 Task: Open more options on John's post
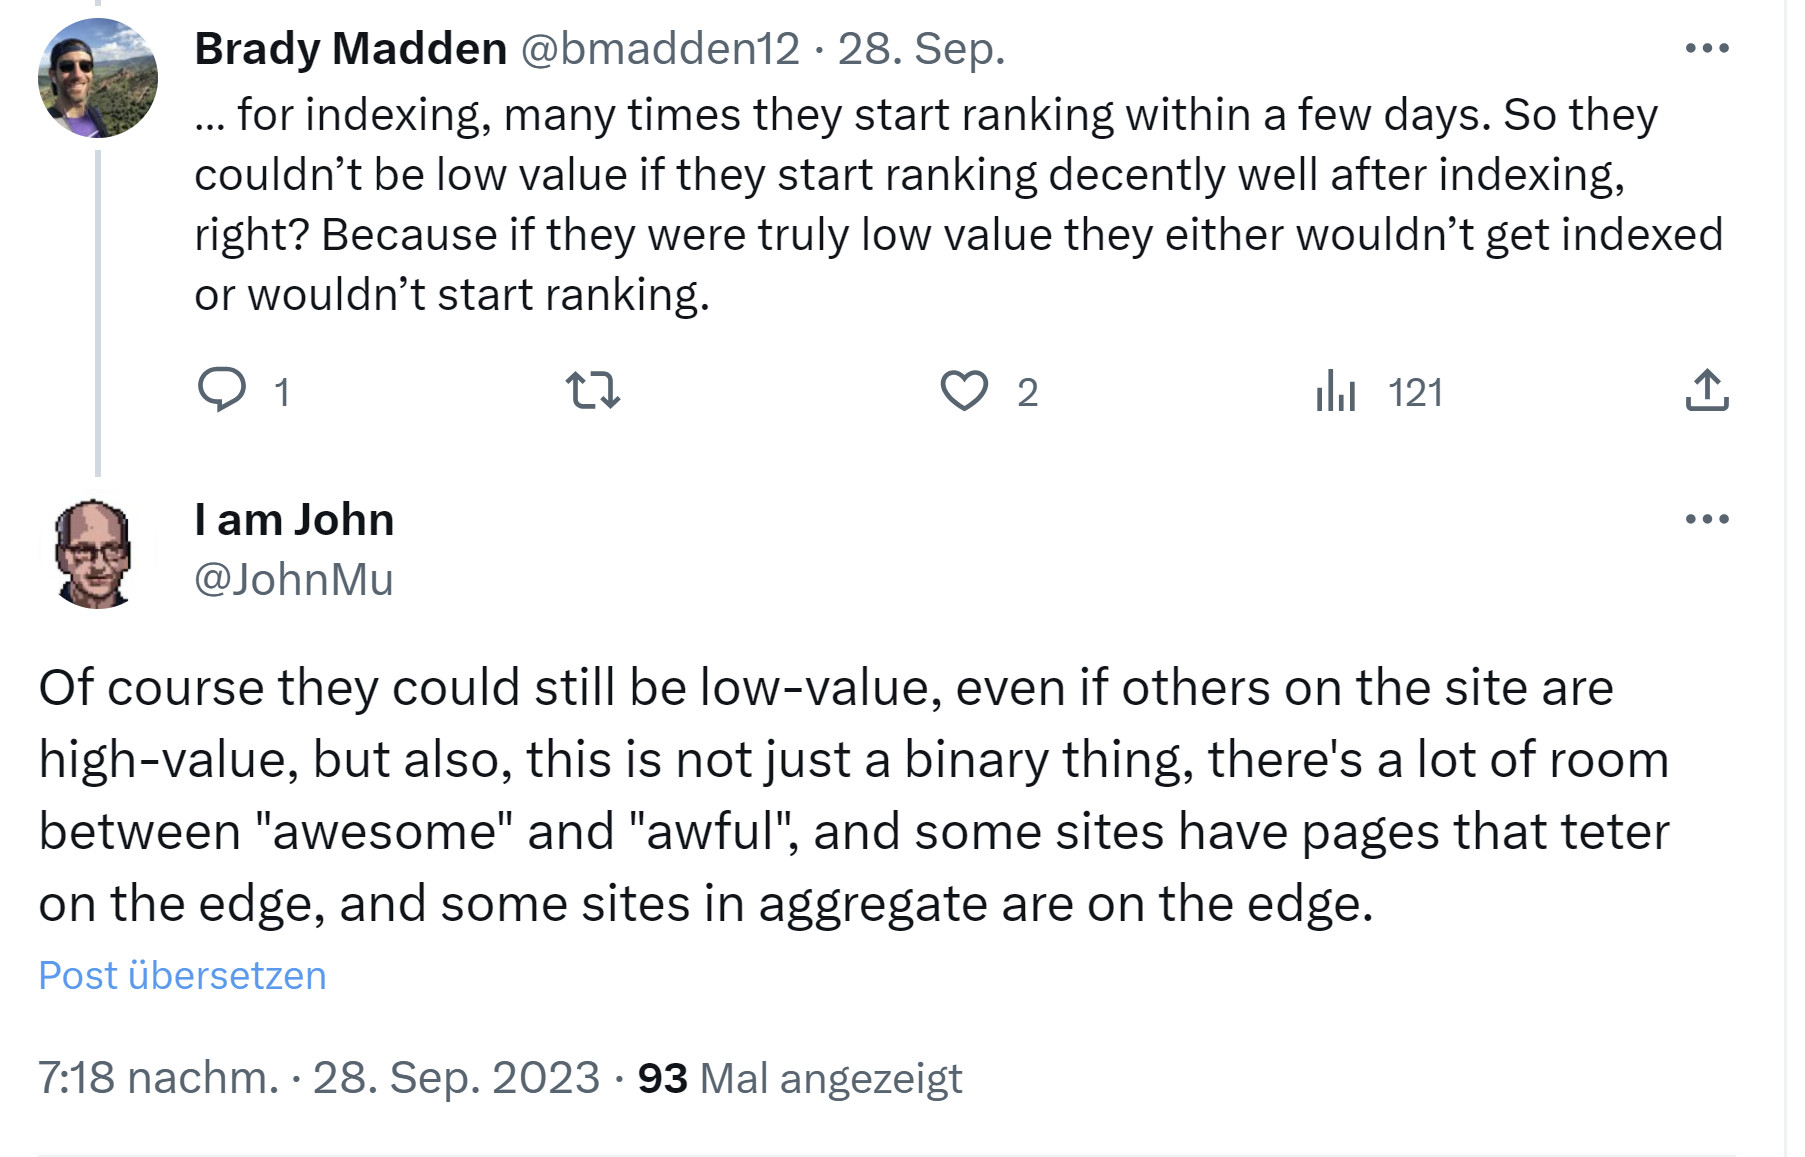click(1706, 519)
